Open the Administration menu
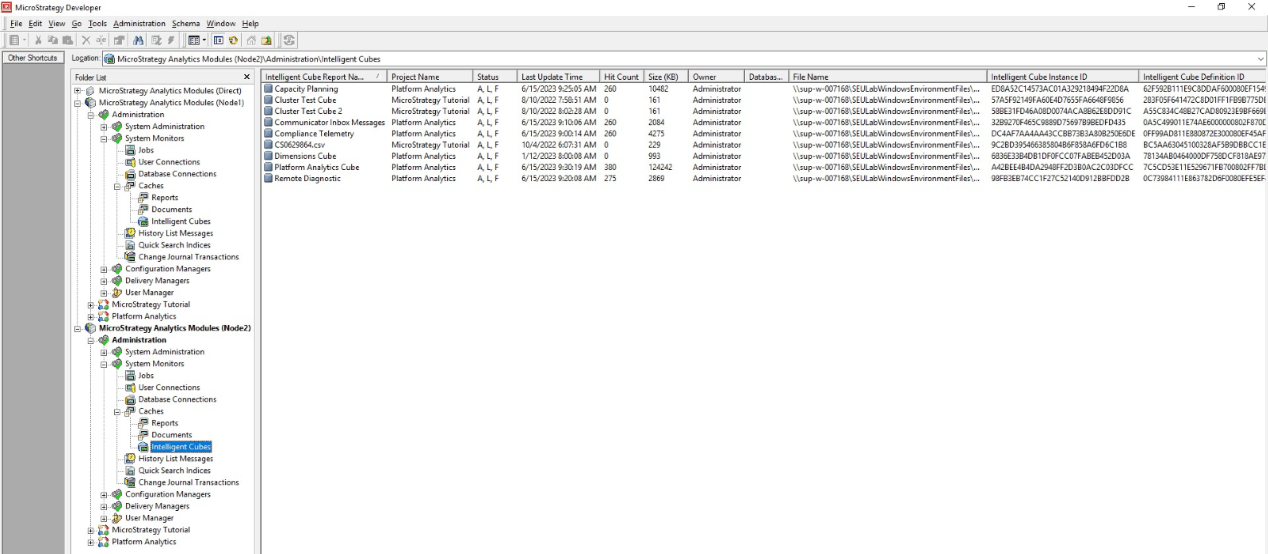Viewport: 1268px width, 554px height. tap(140, 23)
